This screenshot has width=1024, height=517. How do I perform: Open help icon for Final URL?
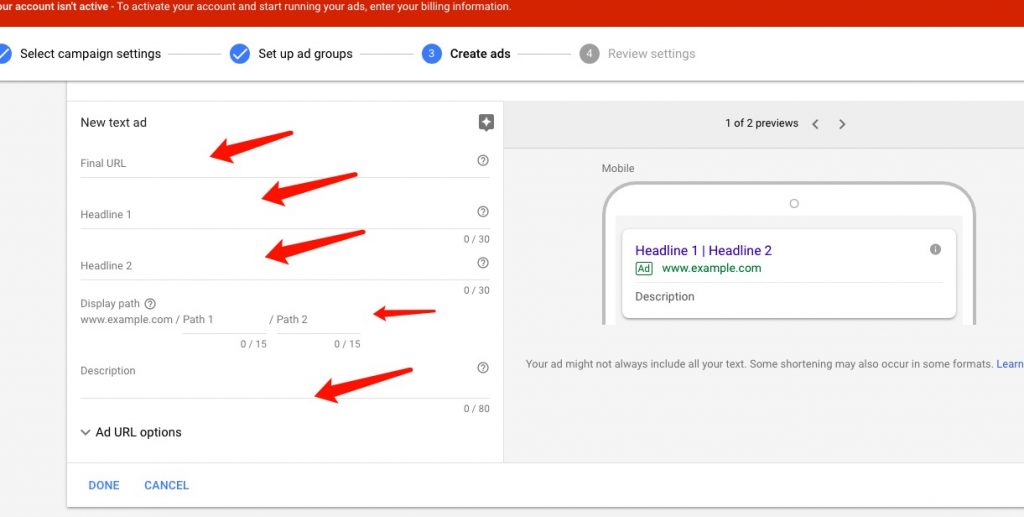(x=483, y=161)
